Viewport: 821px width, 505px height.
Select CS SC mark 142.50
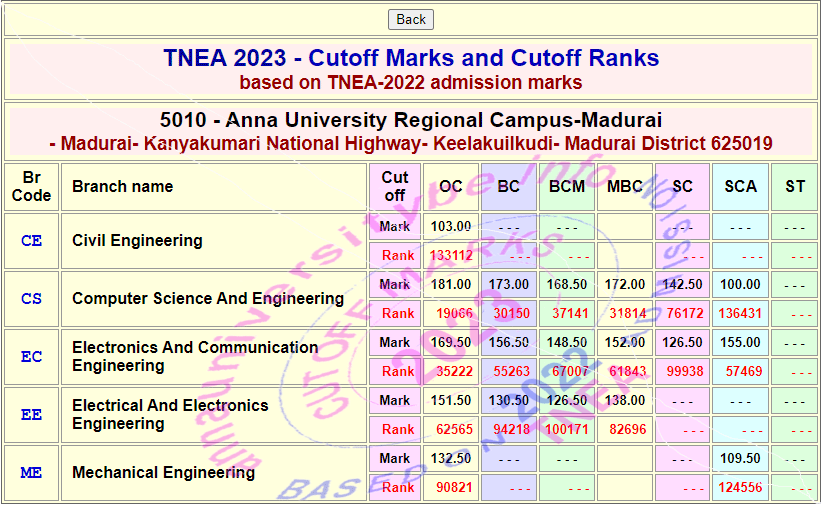[682, 284]
